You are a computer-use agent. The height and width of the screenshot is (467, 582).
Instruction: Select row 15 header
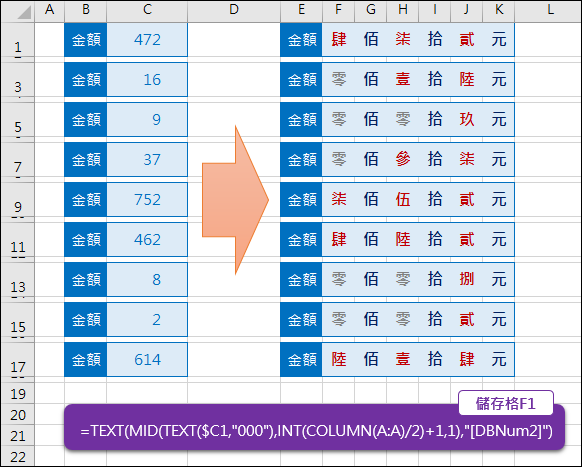[18, 320]
